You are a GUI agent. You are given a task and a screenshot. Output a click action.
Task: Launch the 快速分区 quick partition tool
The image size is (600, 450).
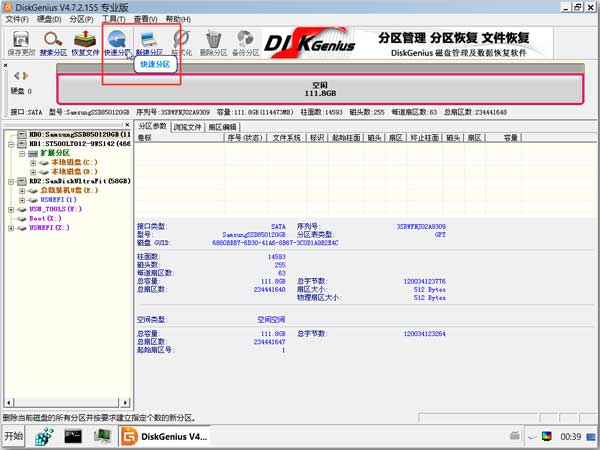(117, 43)
